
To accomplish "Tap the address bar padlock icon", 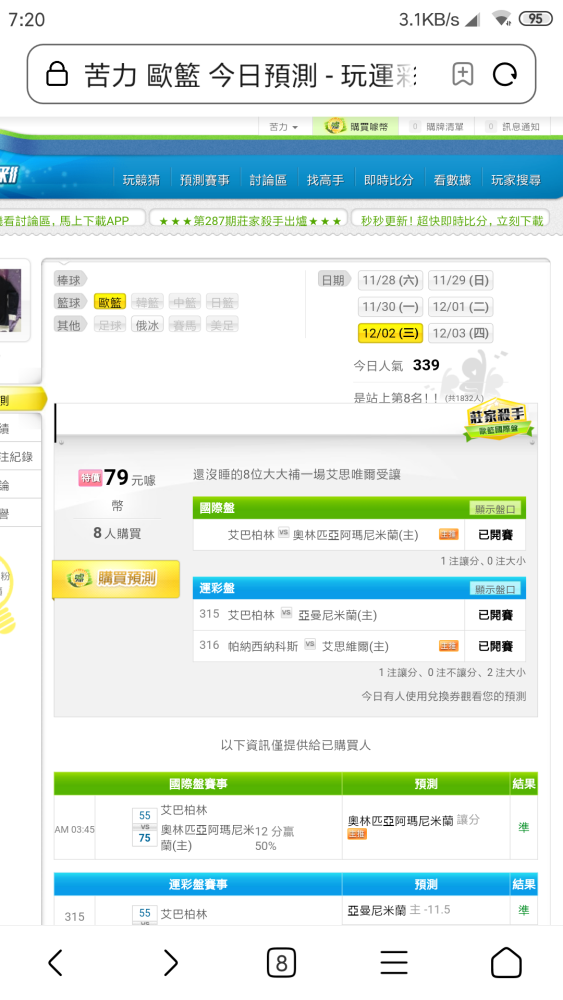I will click(57, 74).
